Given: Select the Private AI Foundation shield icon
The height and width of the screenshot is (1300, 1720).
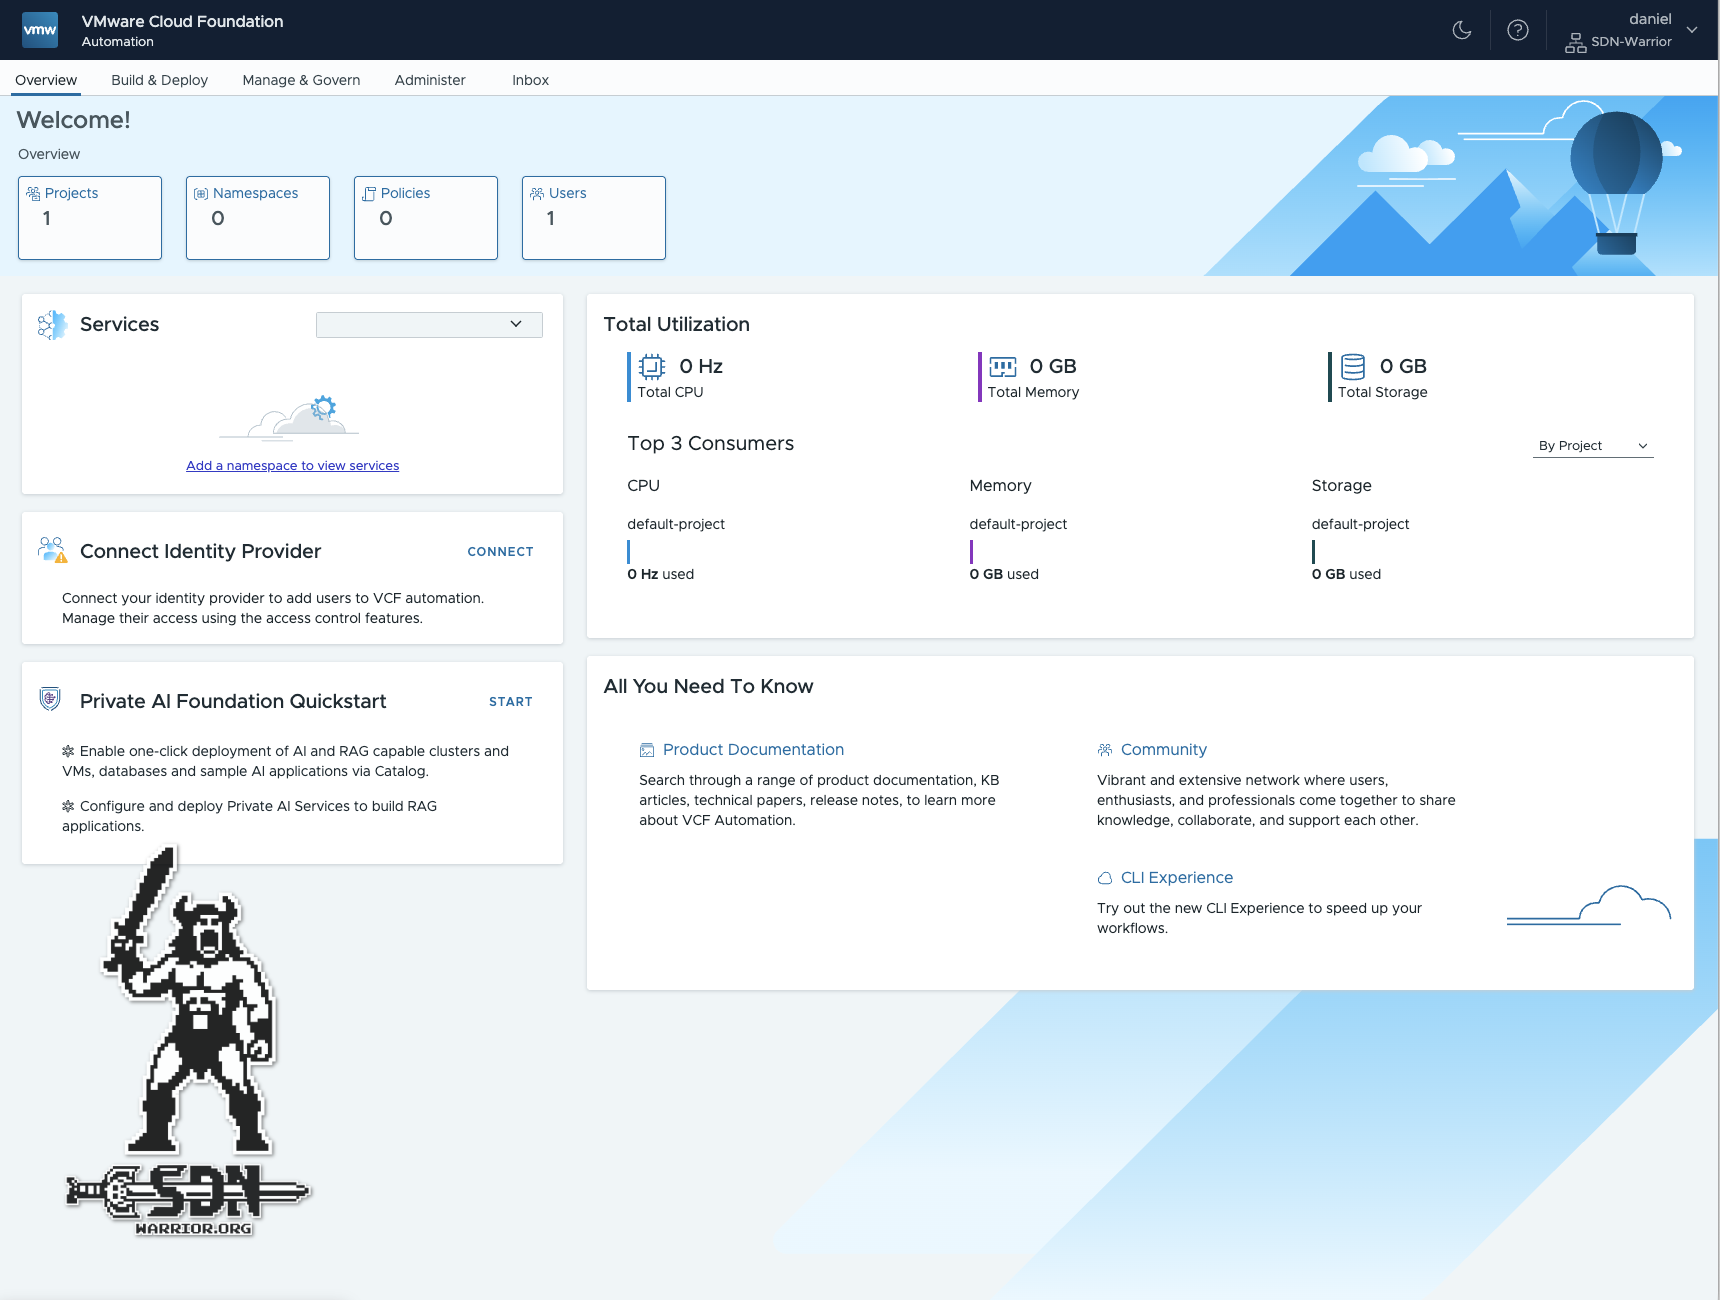Looking at the screenshot, I should point(51,700).
